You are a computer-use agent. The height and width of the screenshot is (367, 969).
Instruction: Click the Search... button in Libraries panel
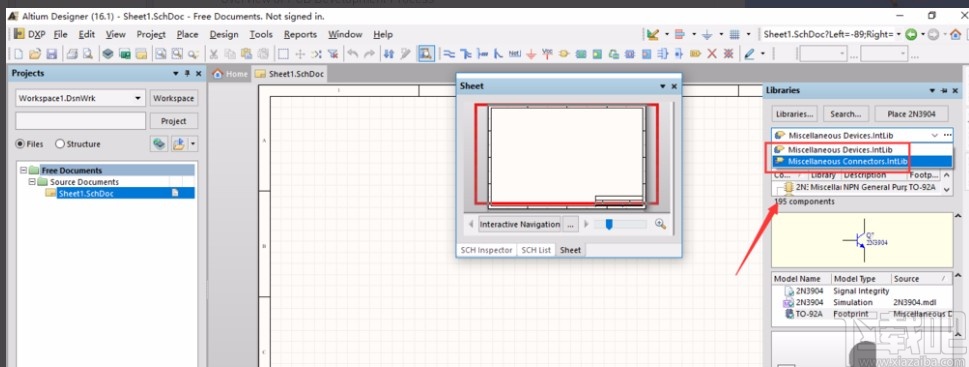click(x=846, y=114)
